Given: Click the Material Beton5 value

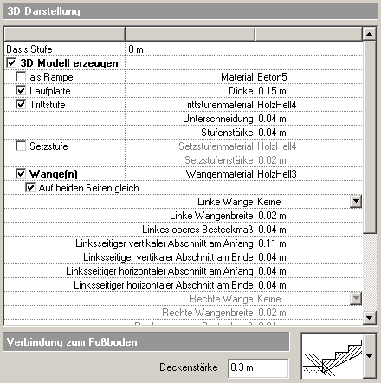Looking at the screenshot, I should click(272, 77).
